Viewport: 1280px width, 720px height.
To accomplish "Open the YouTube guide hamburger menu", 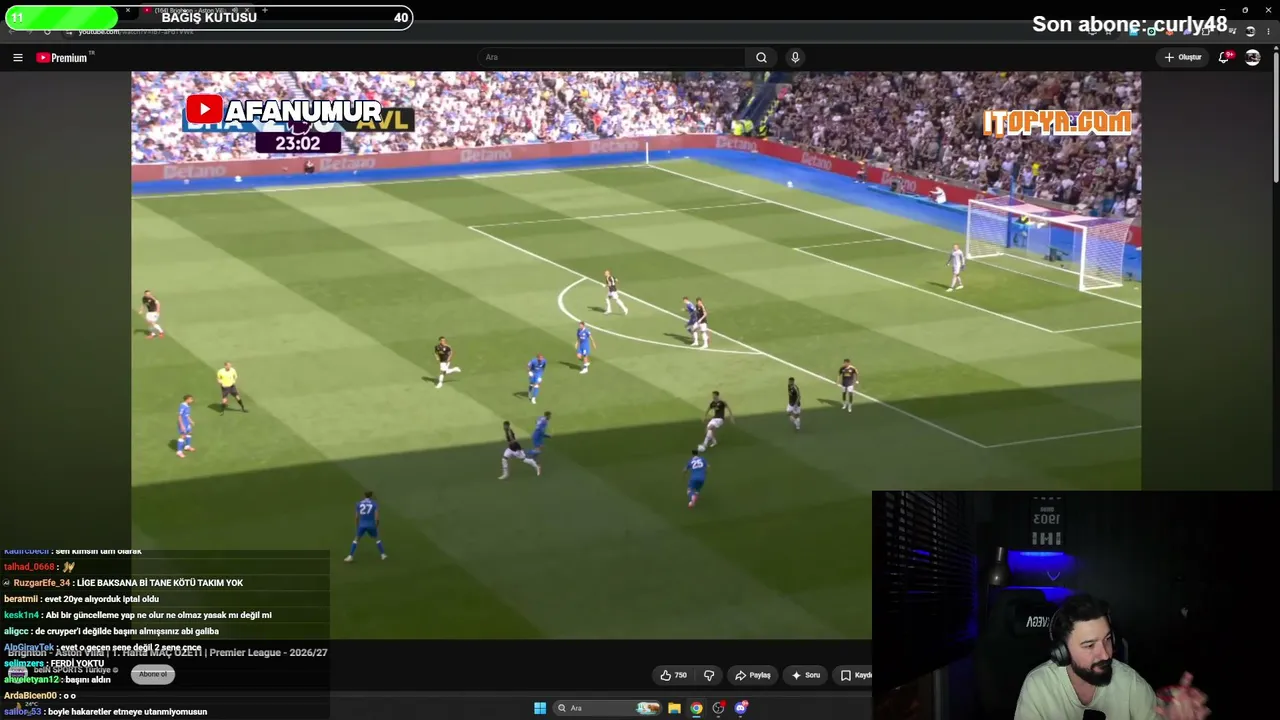I will (17, 58).
